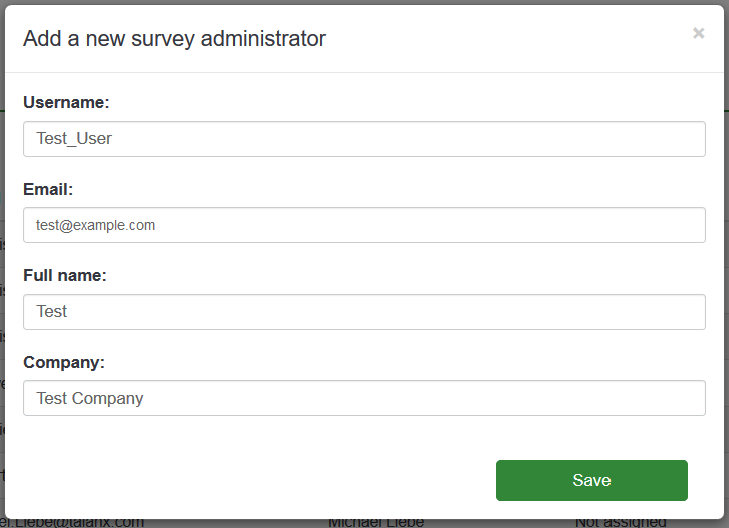
Task: Click empty footer area left of Save
Action: (250, 480)
